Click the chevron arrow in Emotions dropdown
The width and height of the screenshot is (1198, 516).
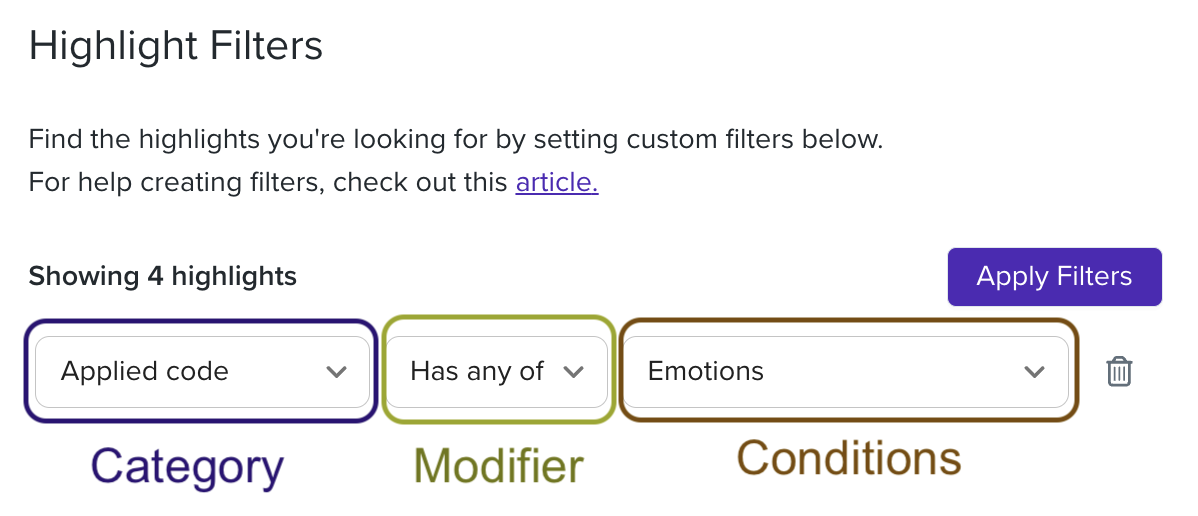(1034, 372)
